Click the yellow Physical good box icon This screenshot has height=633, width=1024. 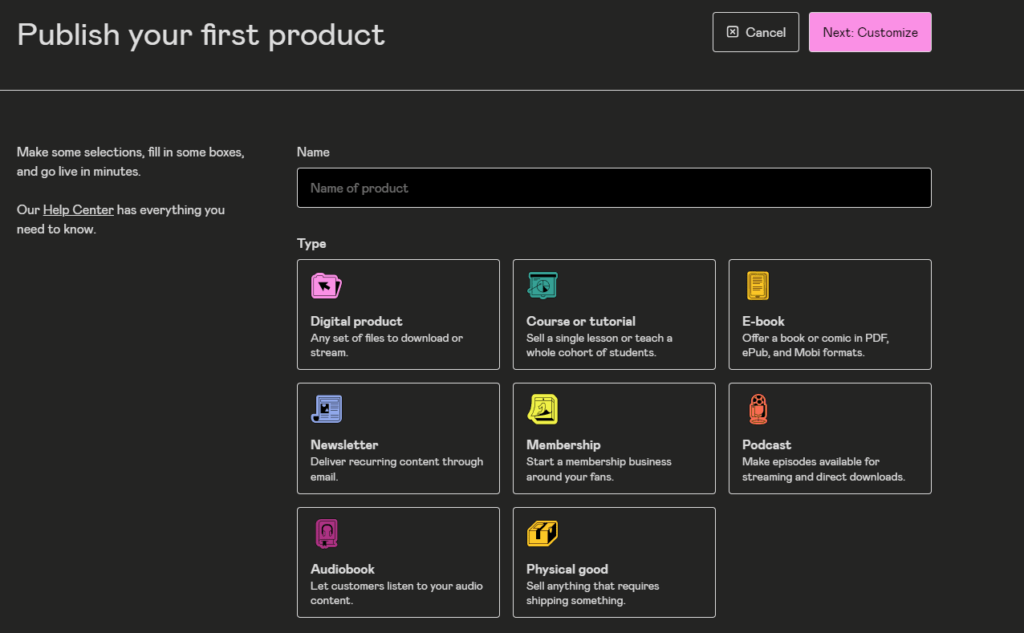click(542, 533)
